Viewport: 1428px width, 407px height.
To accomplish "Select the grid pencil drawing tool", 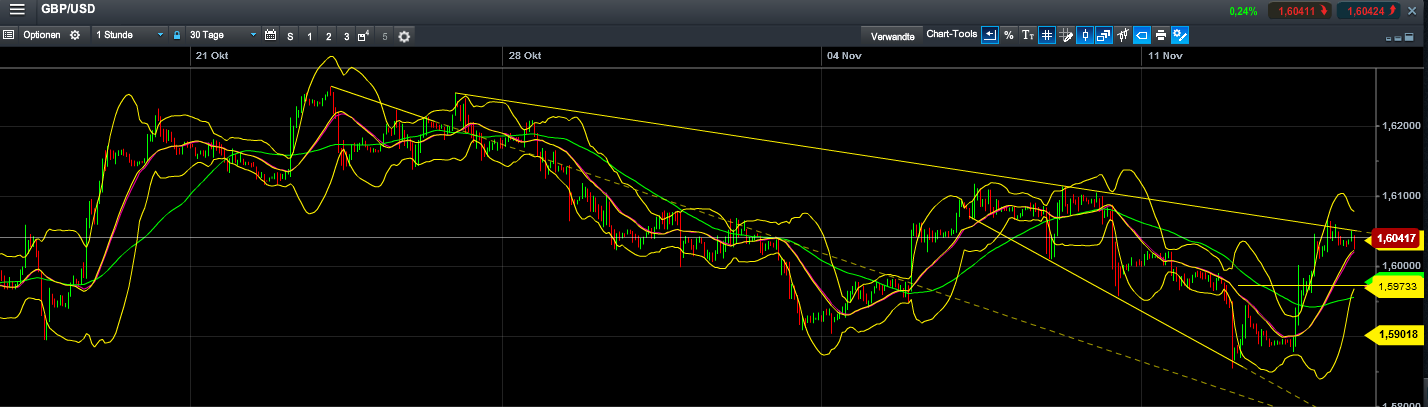I will (x=1066, y=35).
